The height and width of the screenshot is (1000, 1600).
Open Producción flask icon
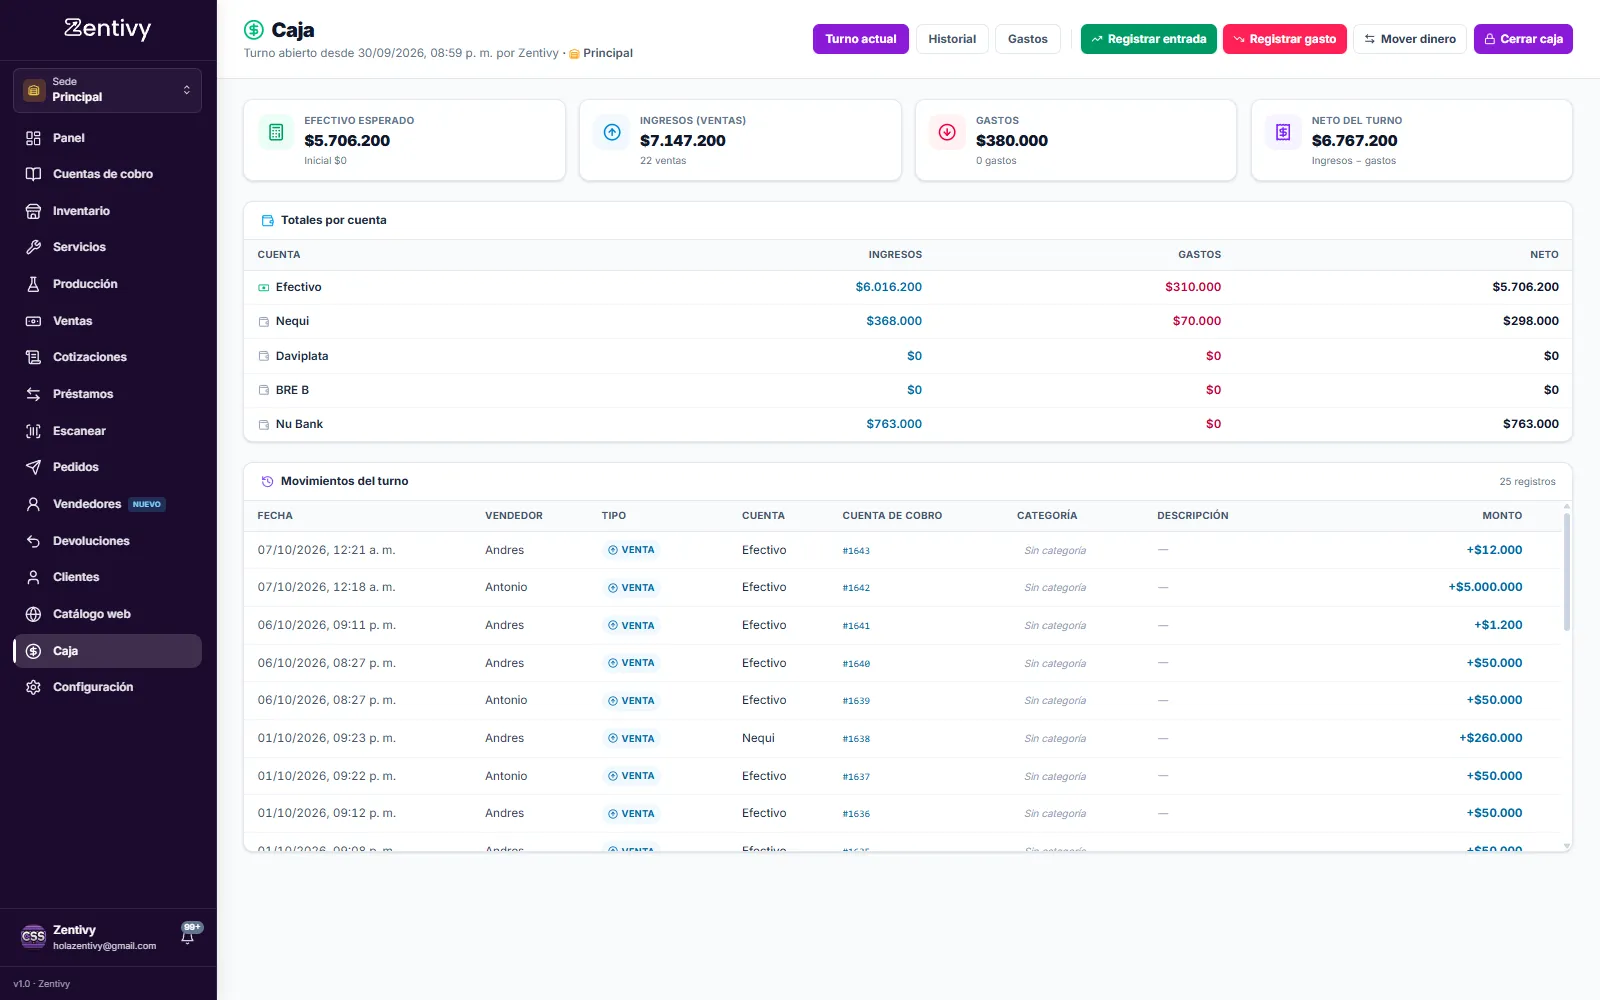(33, 284)
